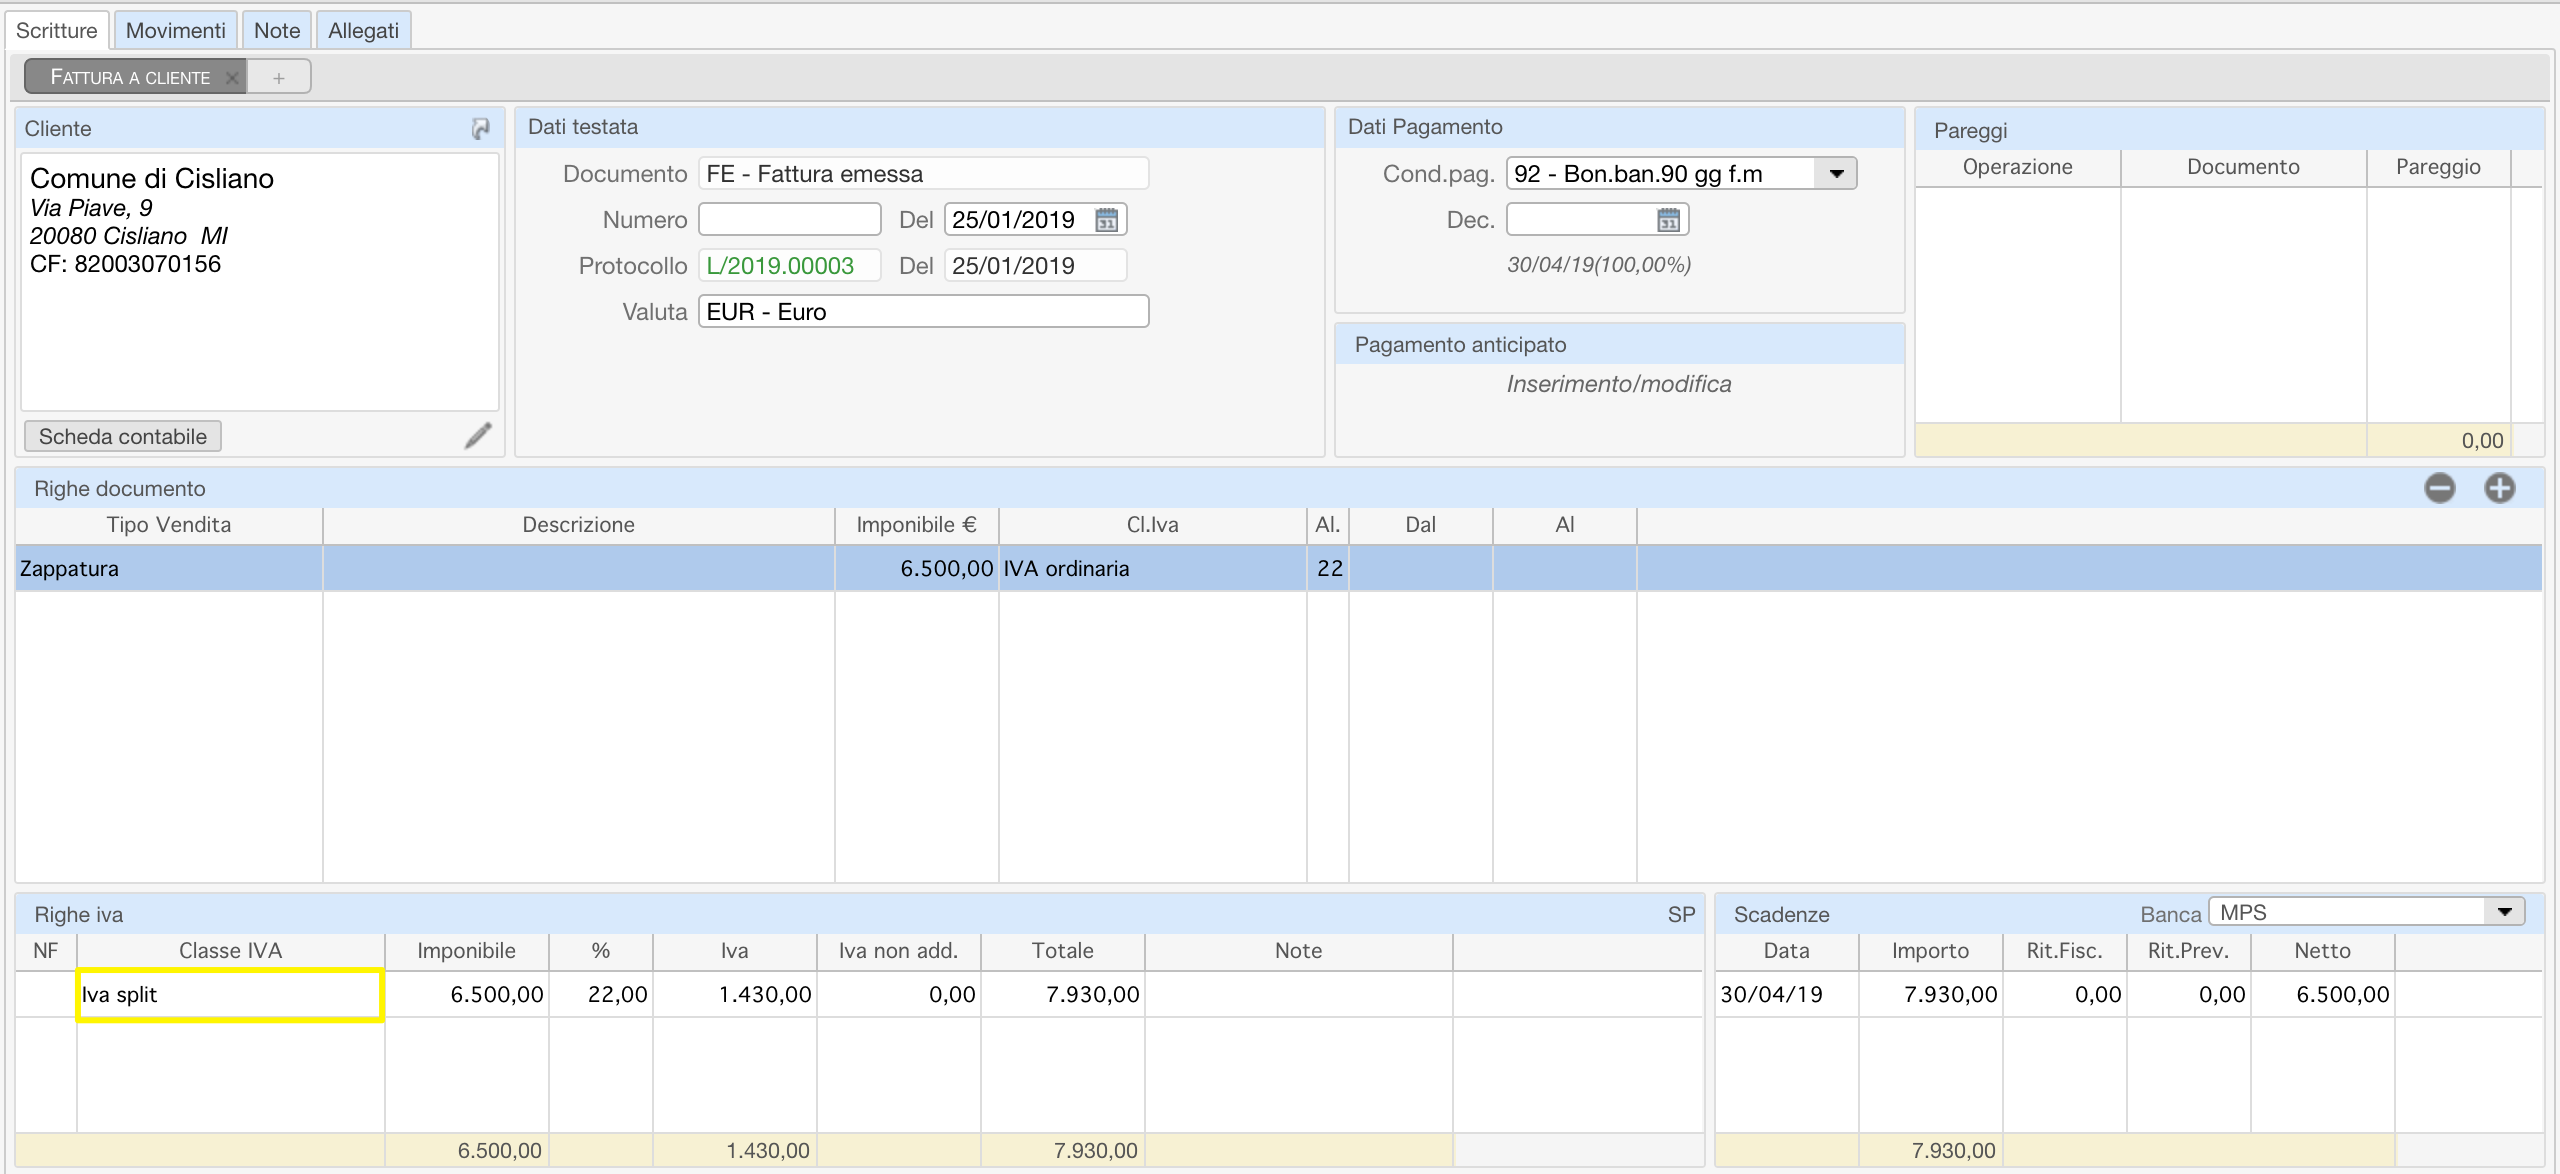Viewport: 2560px width, 1174px height.
Task: Click the Classe IVA column header
Action: click(x=230, y=951)
